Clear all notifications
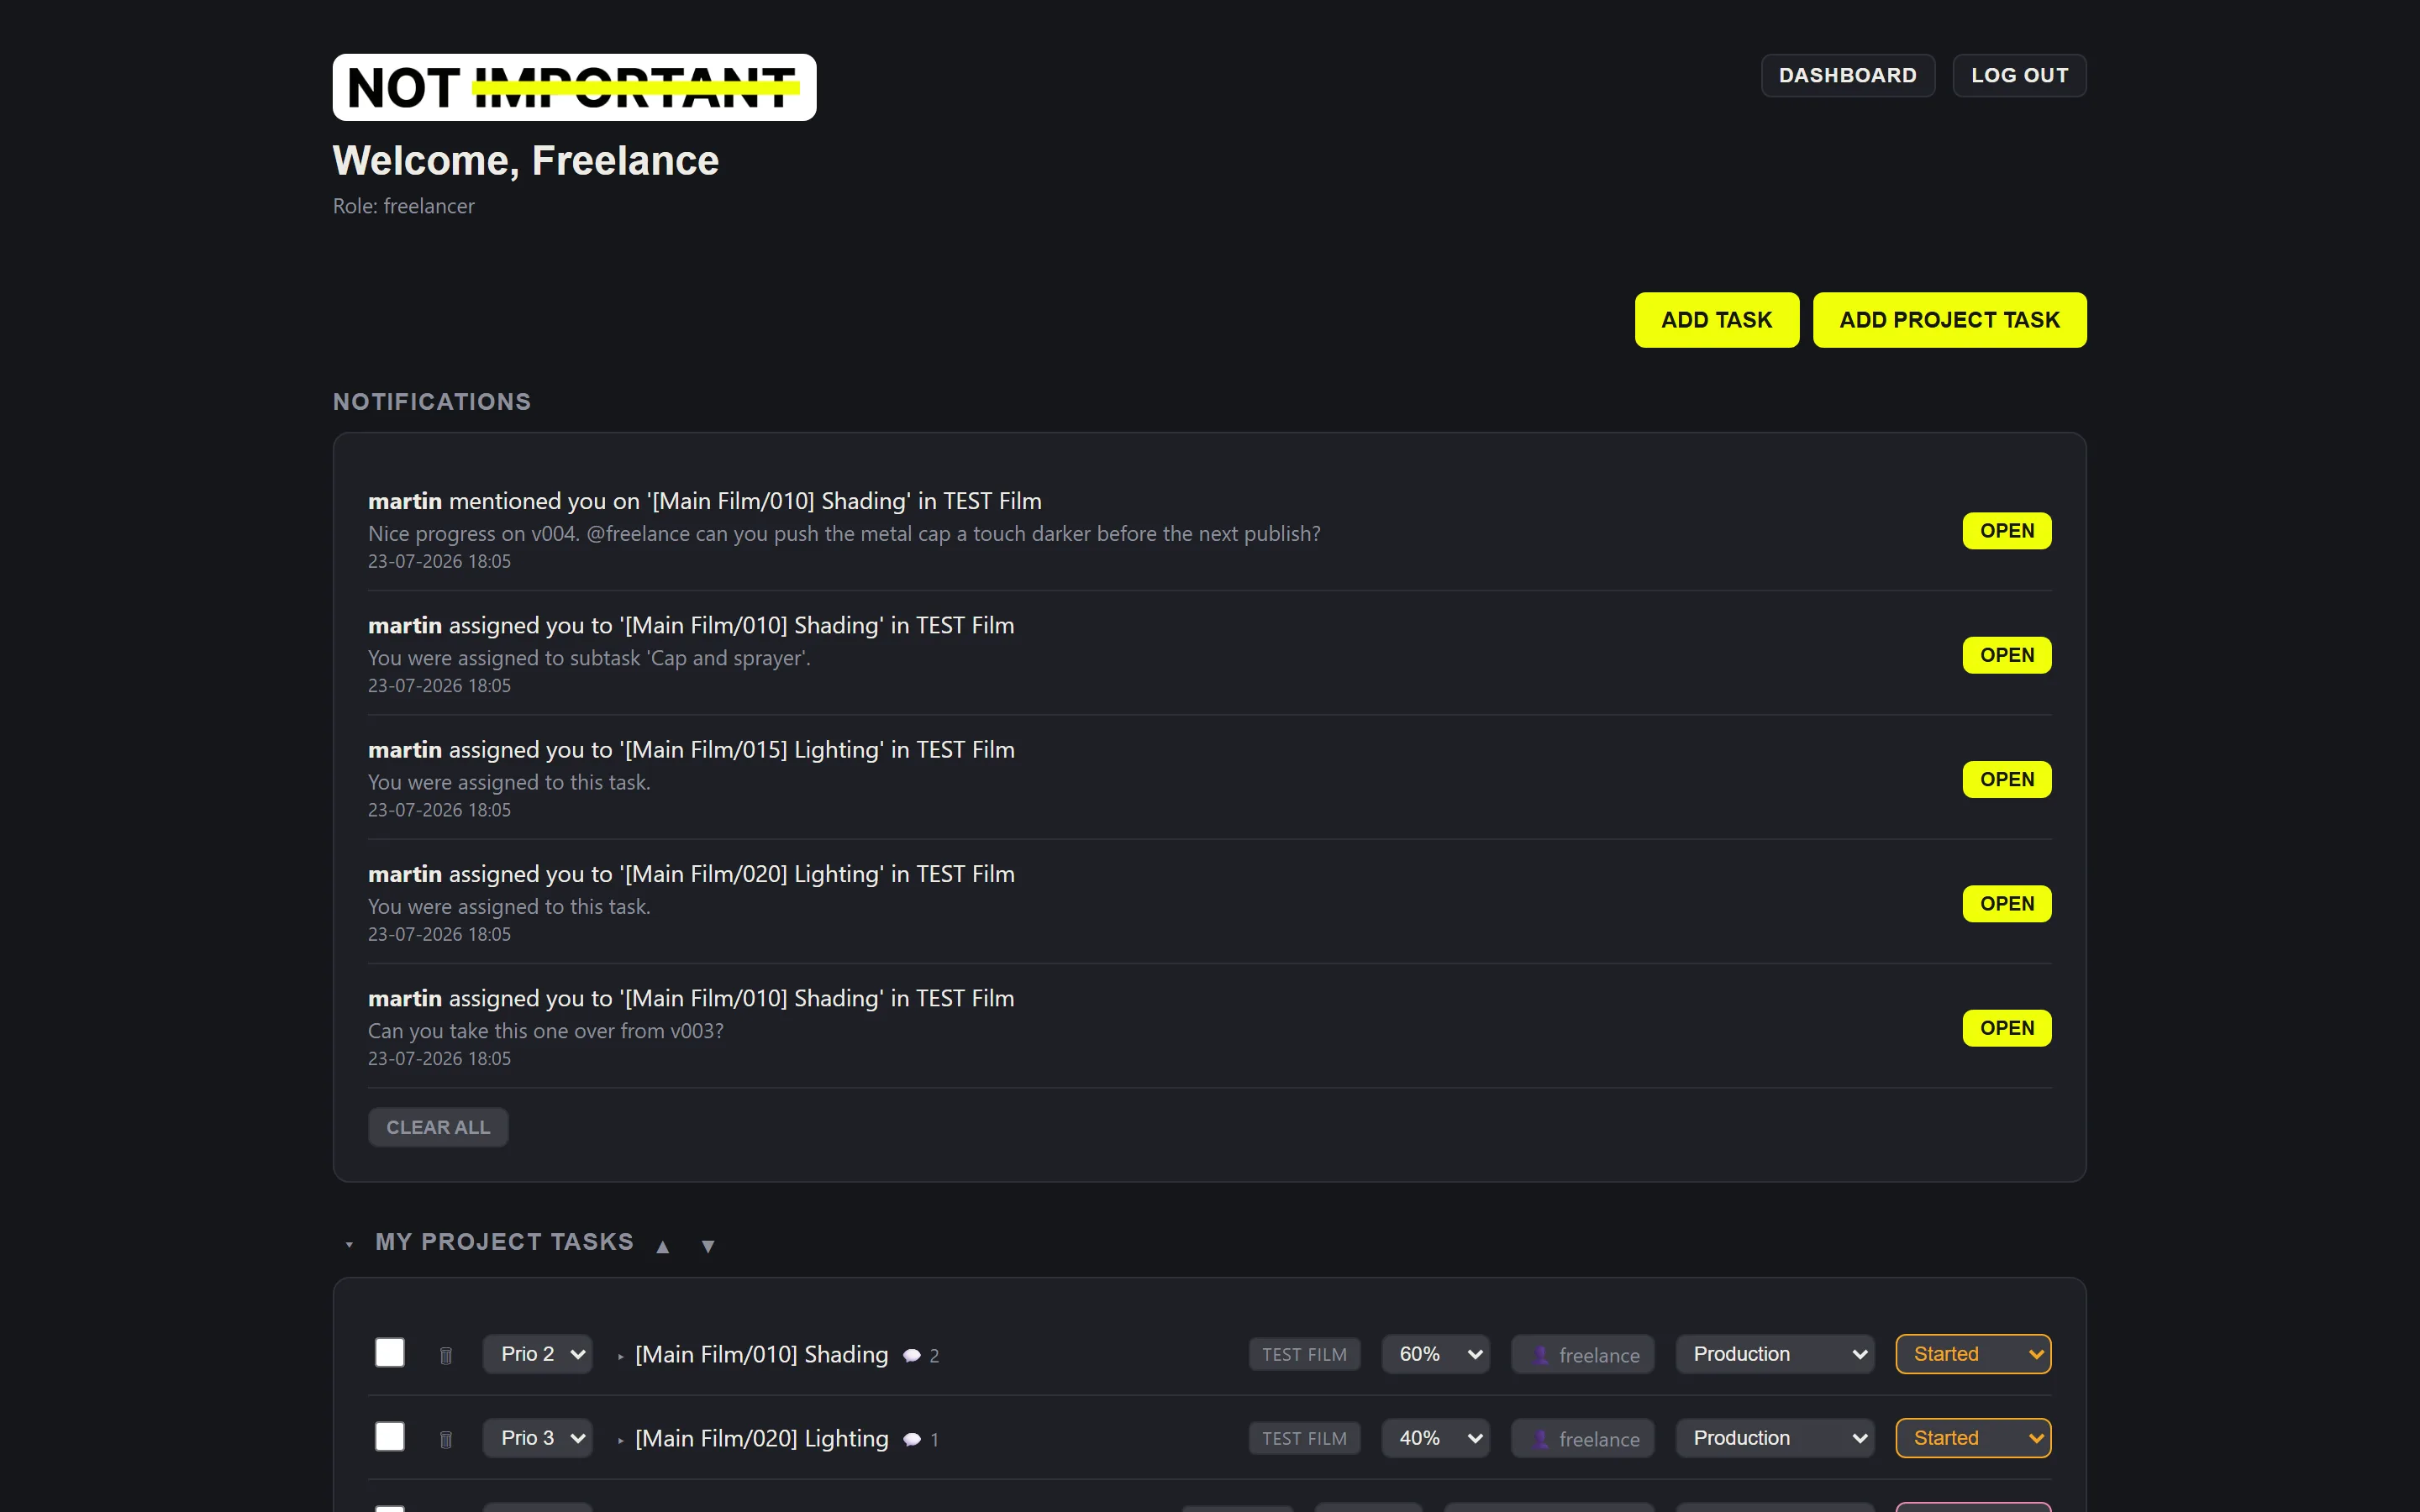 point(438,1127)
